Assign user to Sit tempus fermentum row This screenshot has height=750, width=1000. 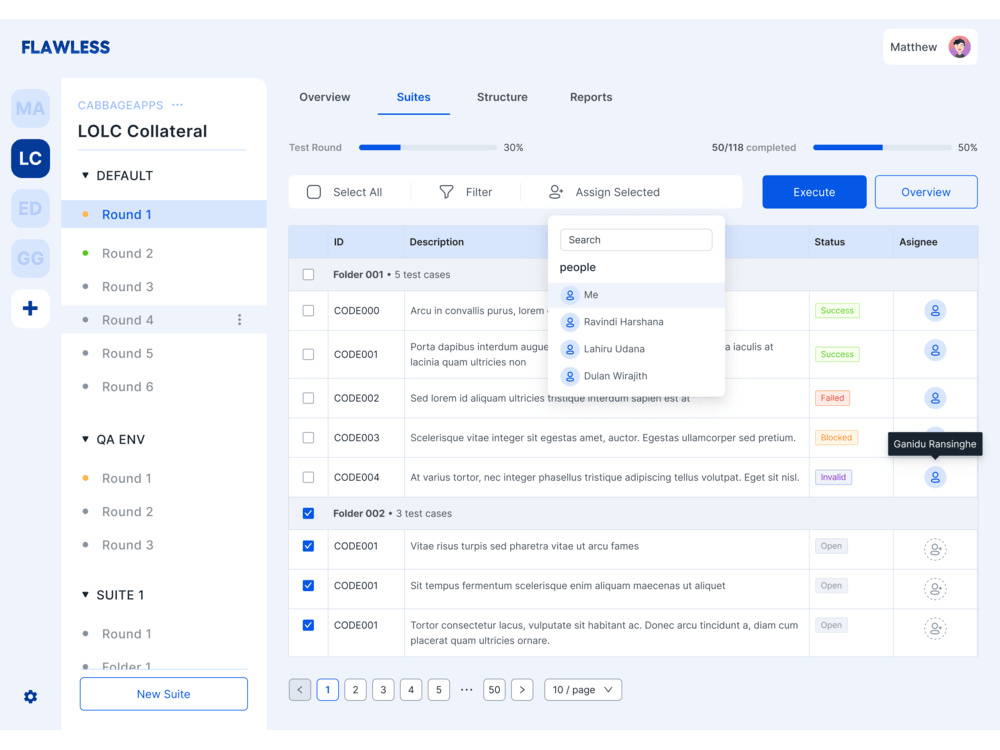[935, 589]
